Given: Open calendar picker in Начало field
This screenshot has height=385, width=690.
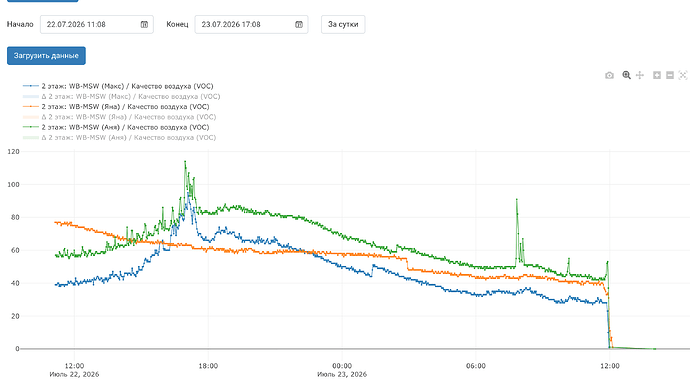Looking at the screenshot, I should coord(144,25).
